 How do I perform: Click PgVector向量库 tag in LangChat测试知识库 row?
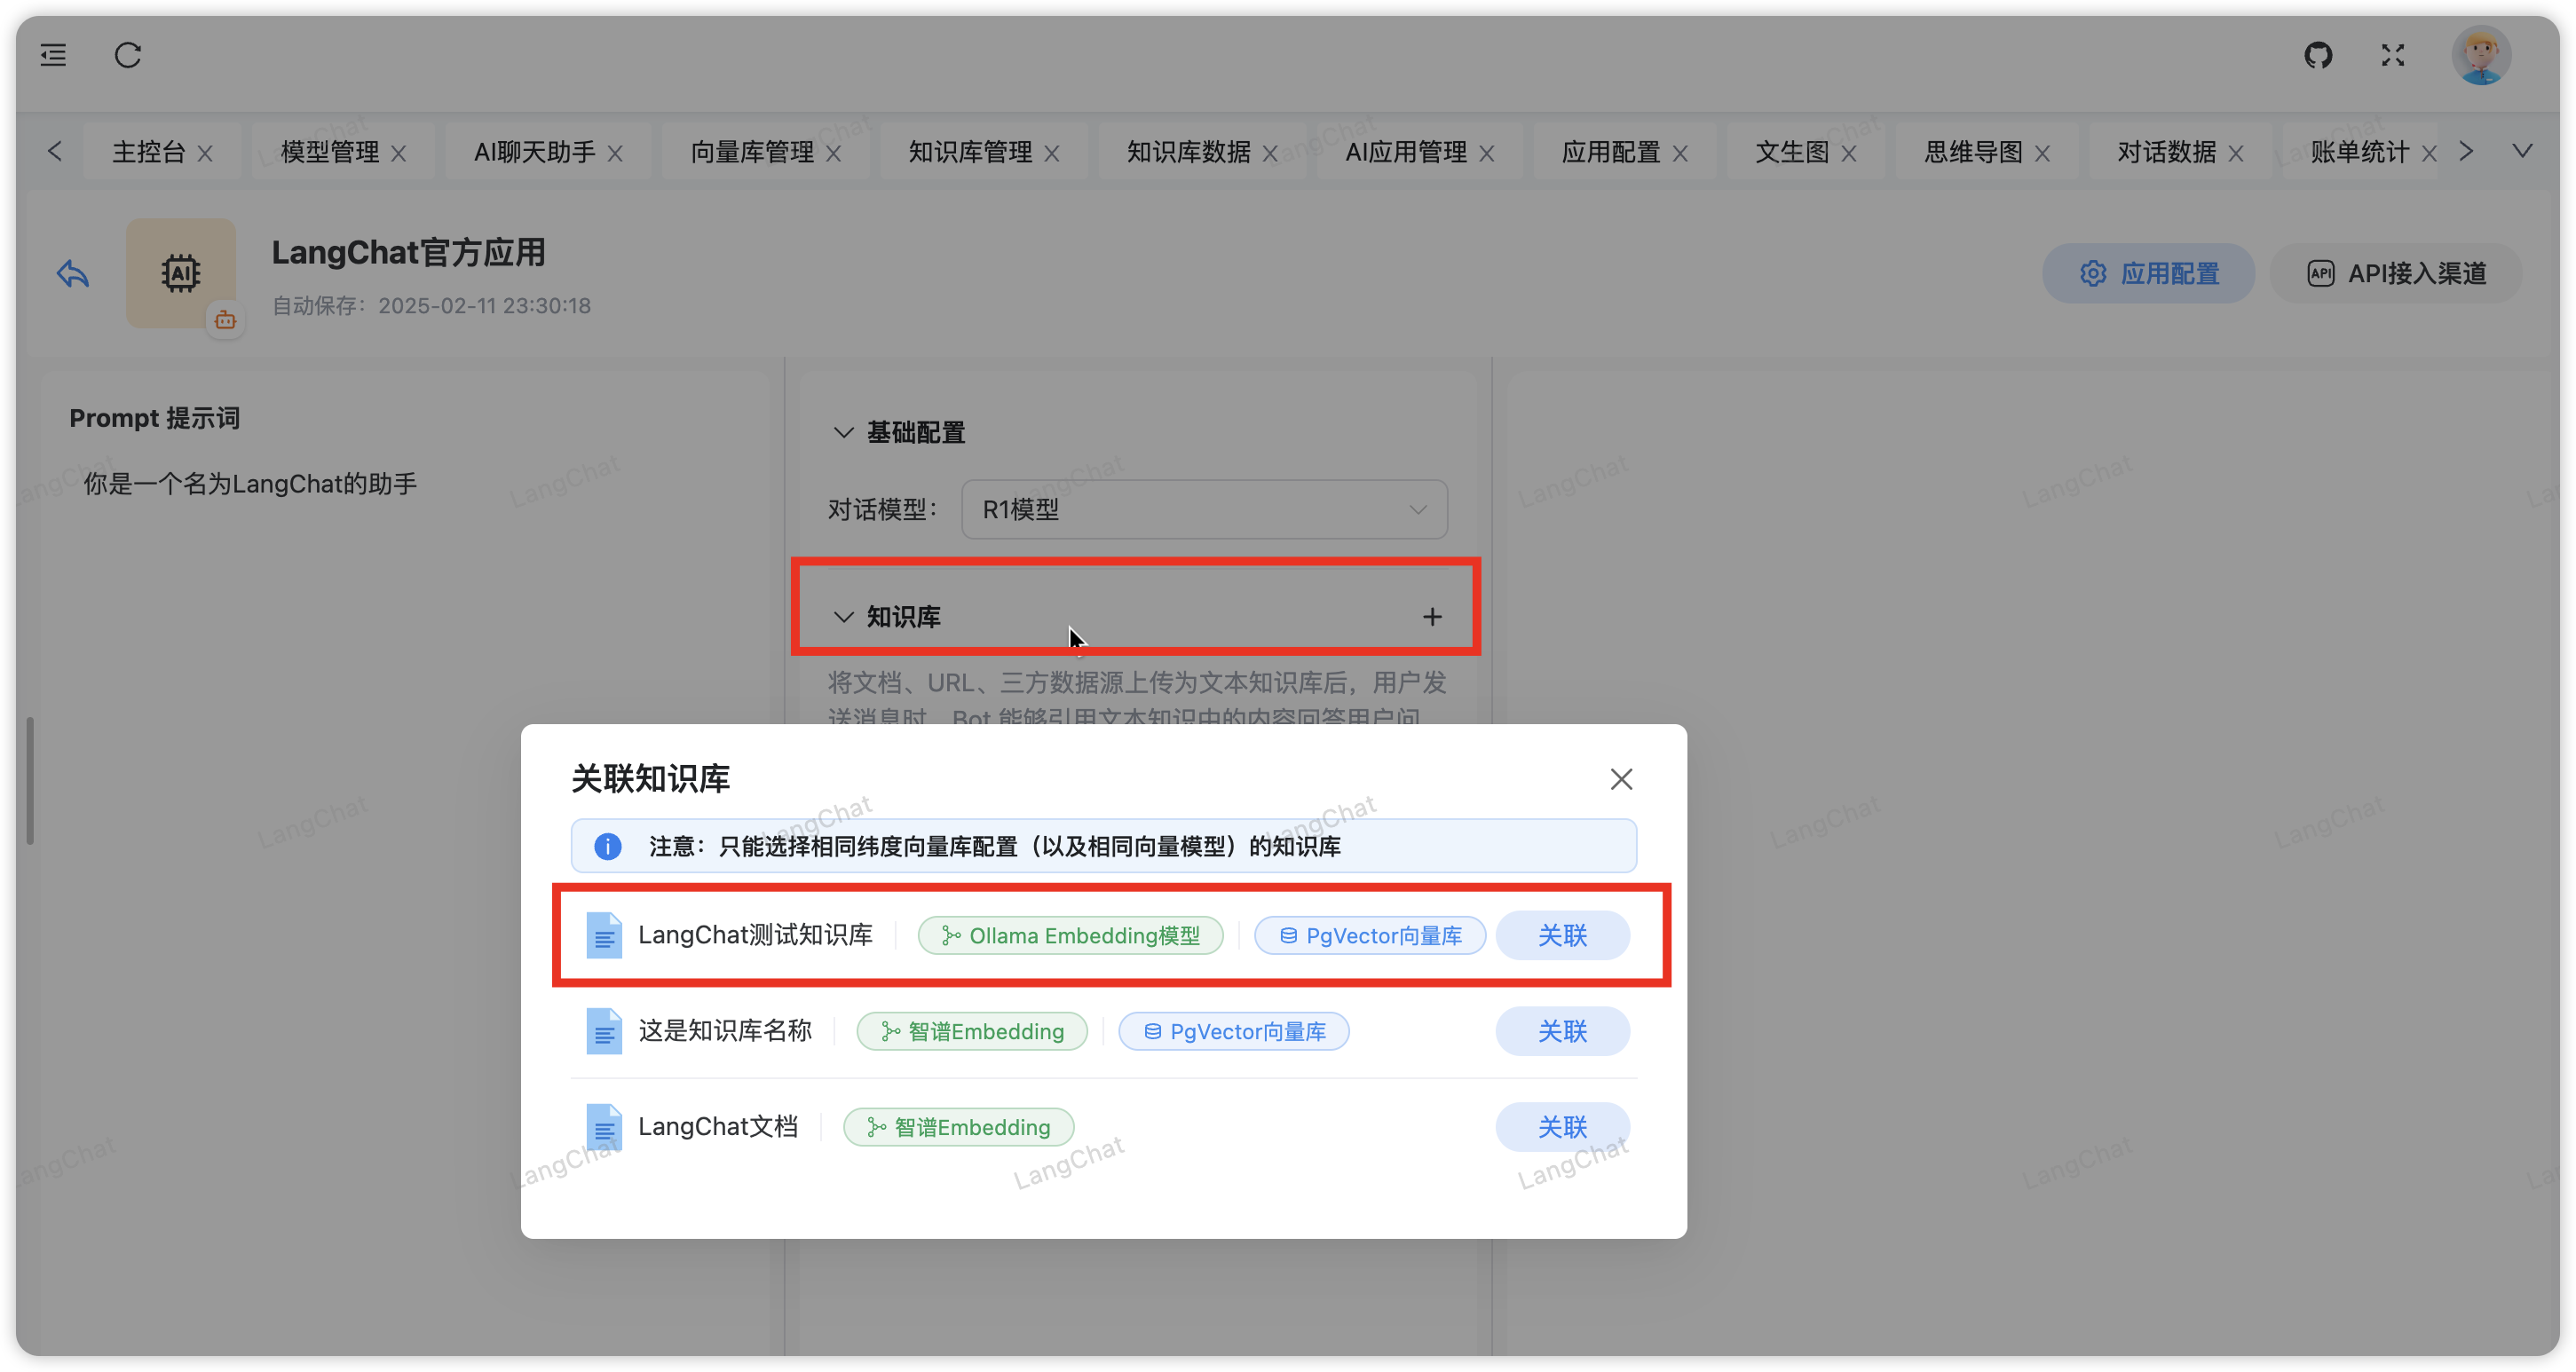click(1370, 935)
